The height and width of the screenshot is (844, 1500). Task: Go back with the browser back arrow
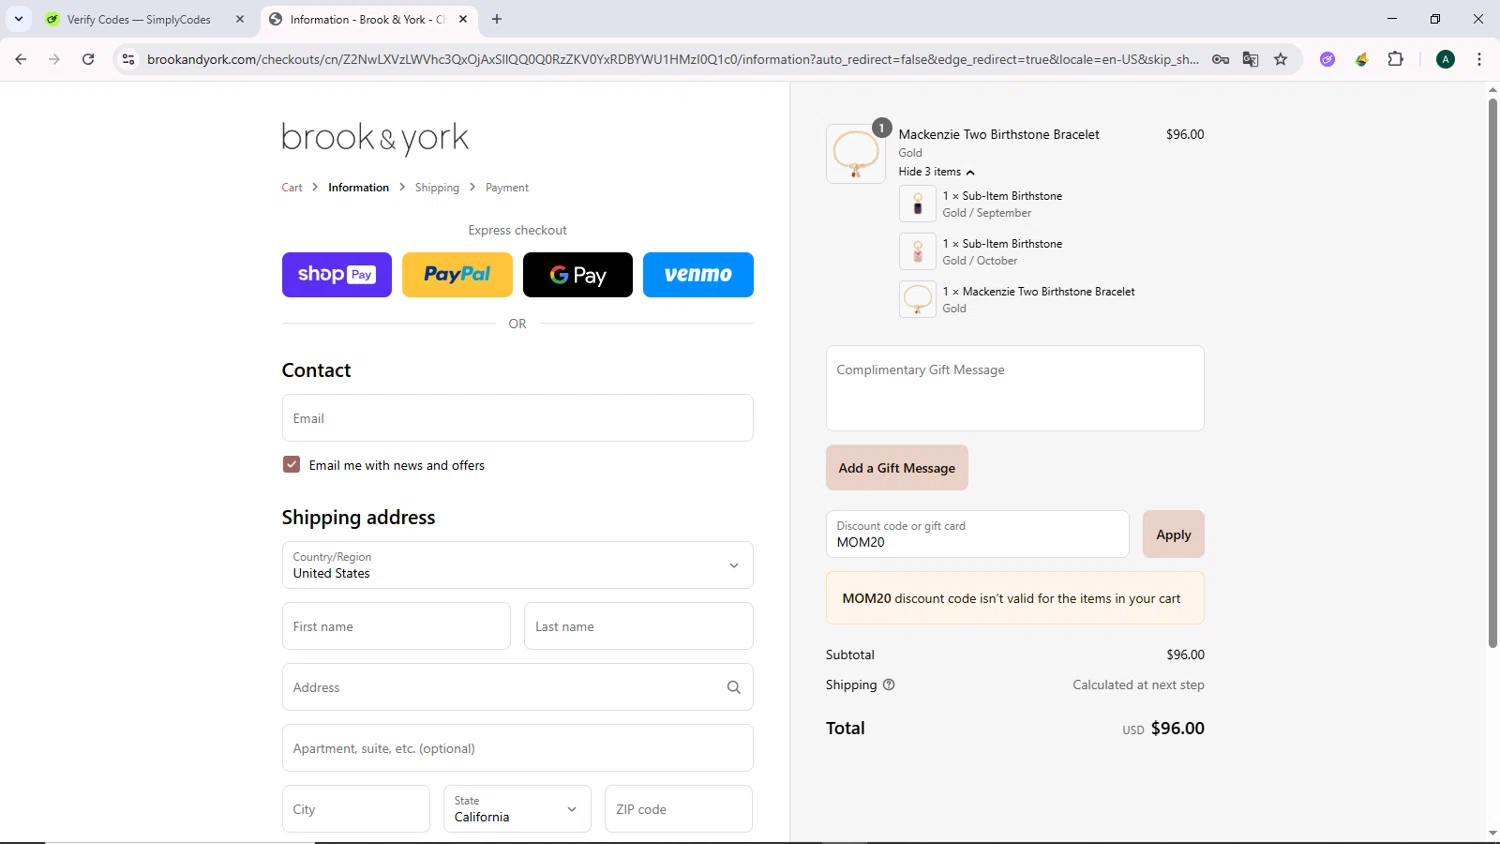pos(21,59)
